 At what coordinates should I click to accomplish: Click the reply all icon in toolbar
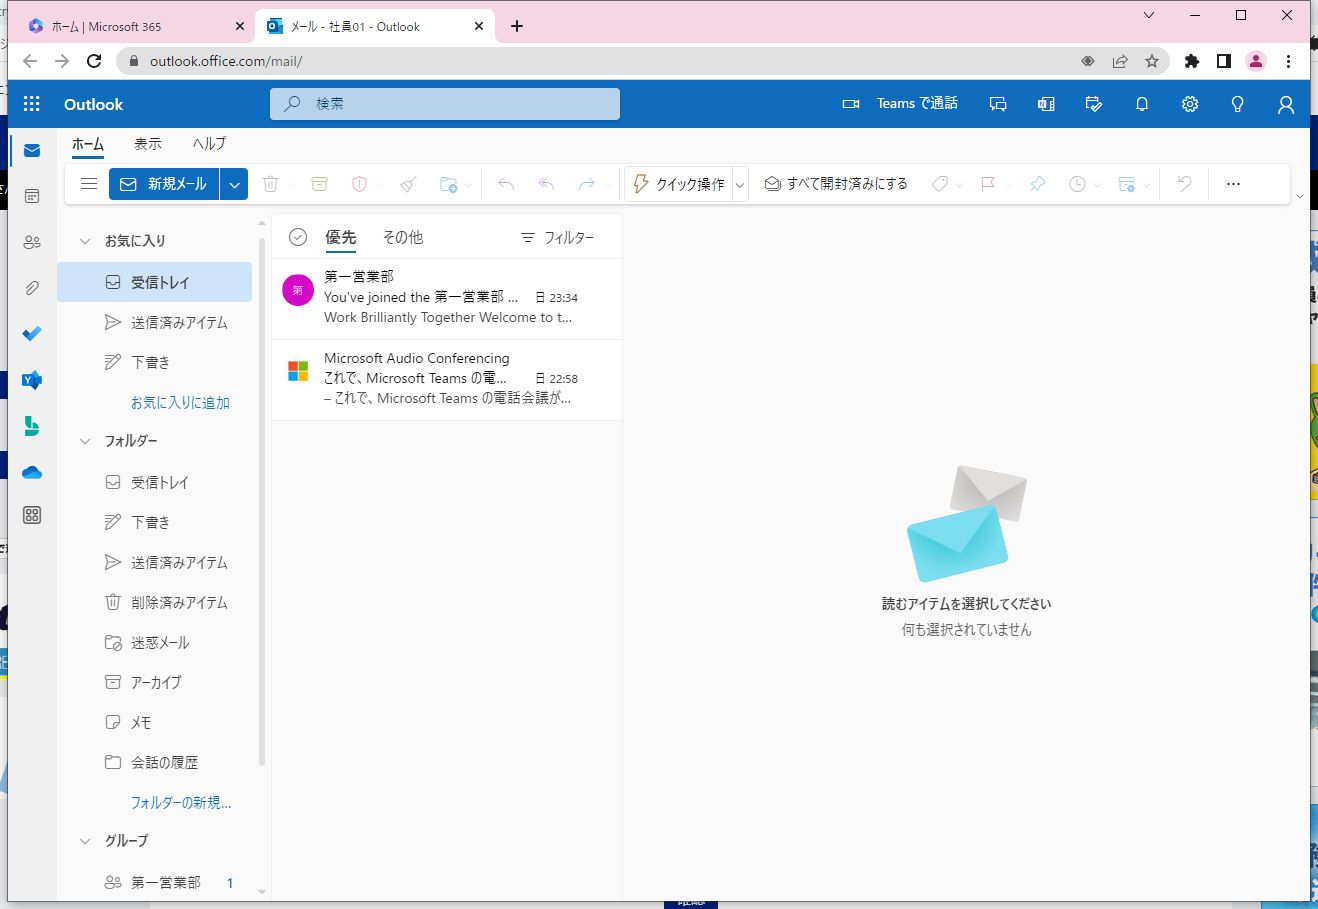point(546,184)
